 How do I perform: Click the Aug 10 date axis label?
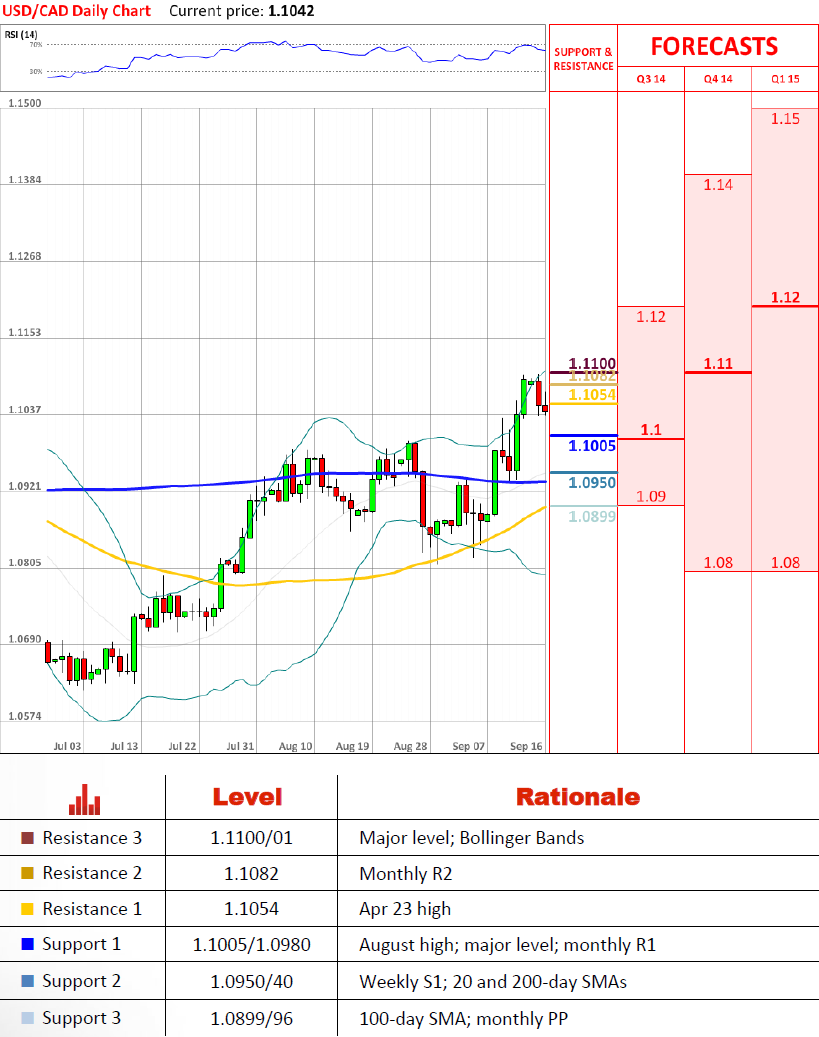click(x=295, y=746)
